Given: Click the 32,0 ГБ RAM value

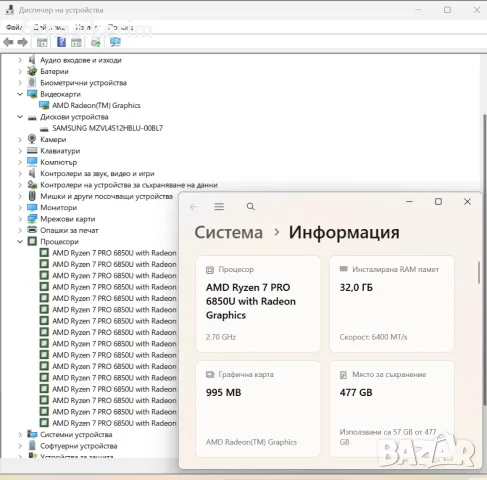Looking at the screenshot, I should pyautogui.click(x=356, y=287).
